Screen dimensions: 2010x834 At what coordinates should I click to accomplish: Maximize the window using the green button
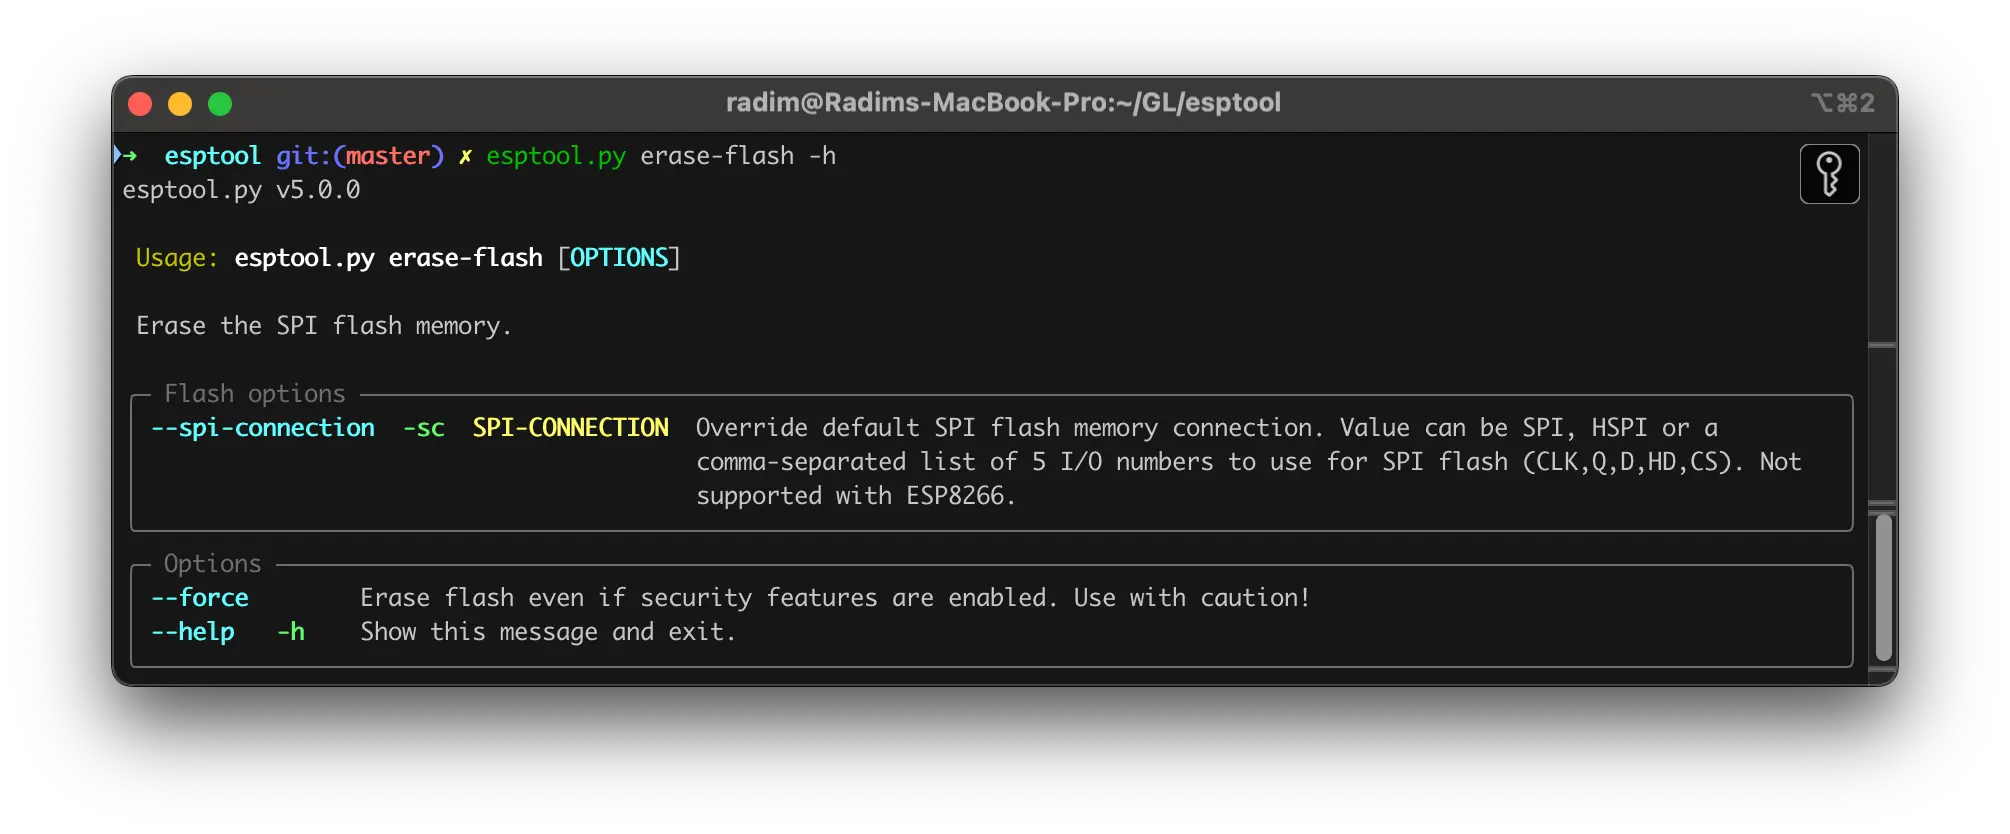coord(220,104)
